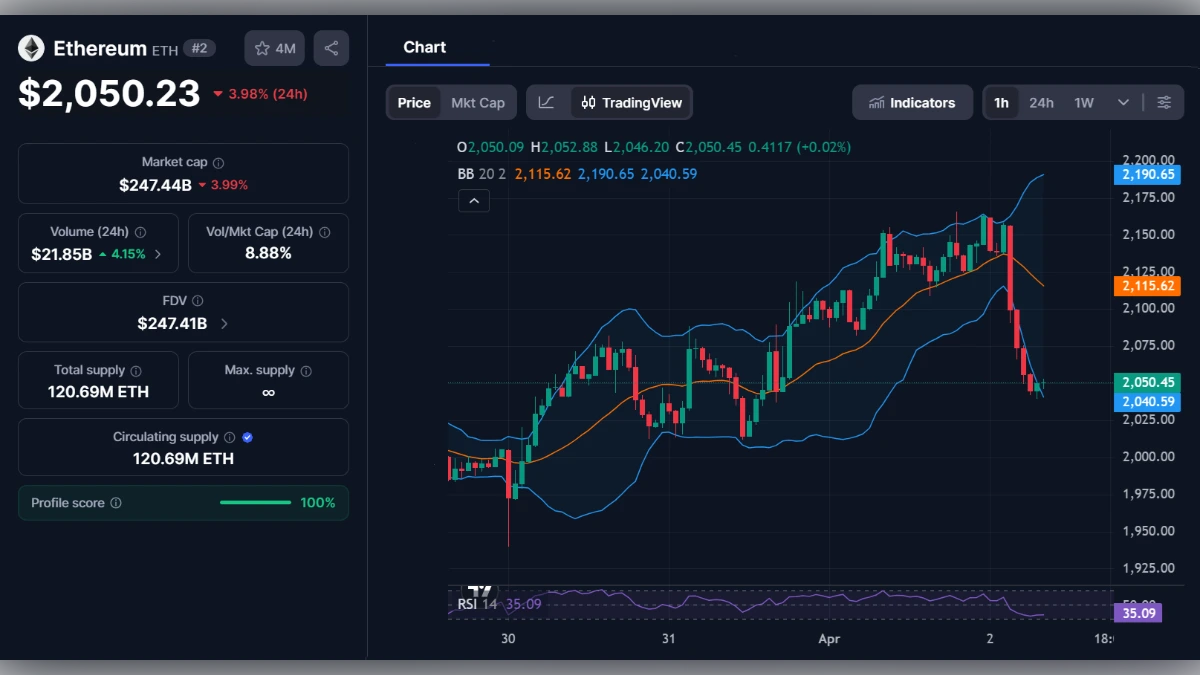The height and width of the screenshot is (675, 1200).
Task: Switch to the Mkt Cap view
Action: (x=477, y=102)
